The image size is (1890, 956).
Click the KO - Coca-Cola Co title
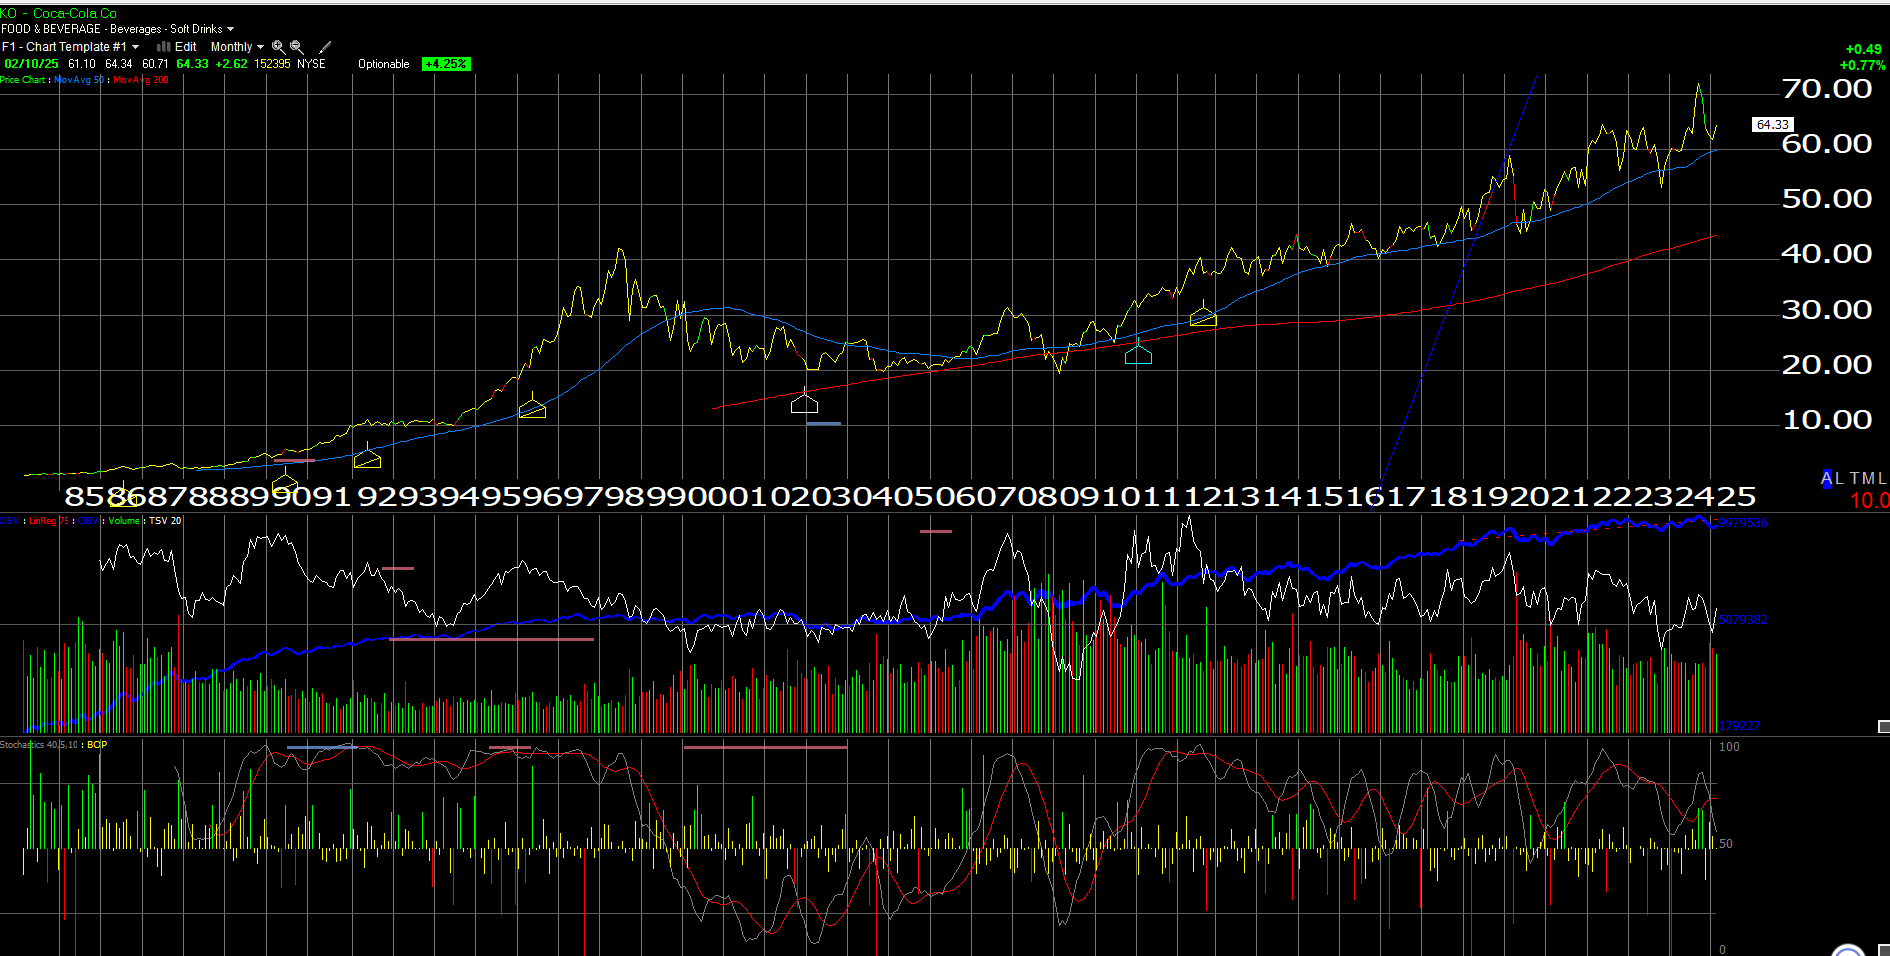coord(59,13)
